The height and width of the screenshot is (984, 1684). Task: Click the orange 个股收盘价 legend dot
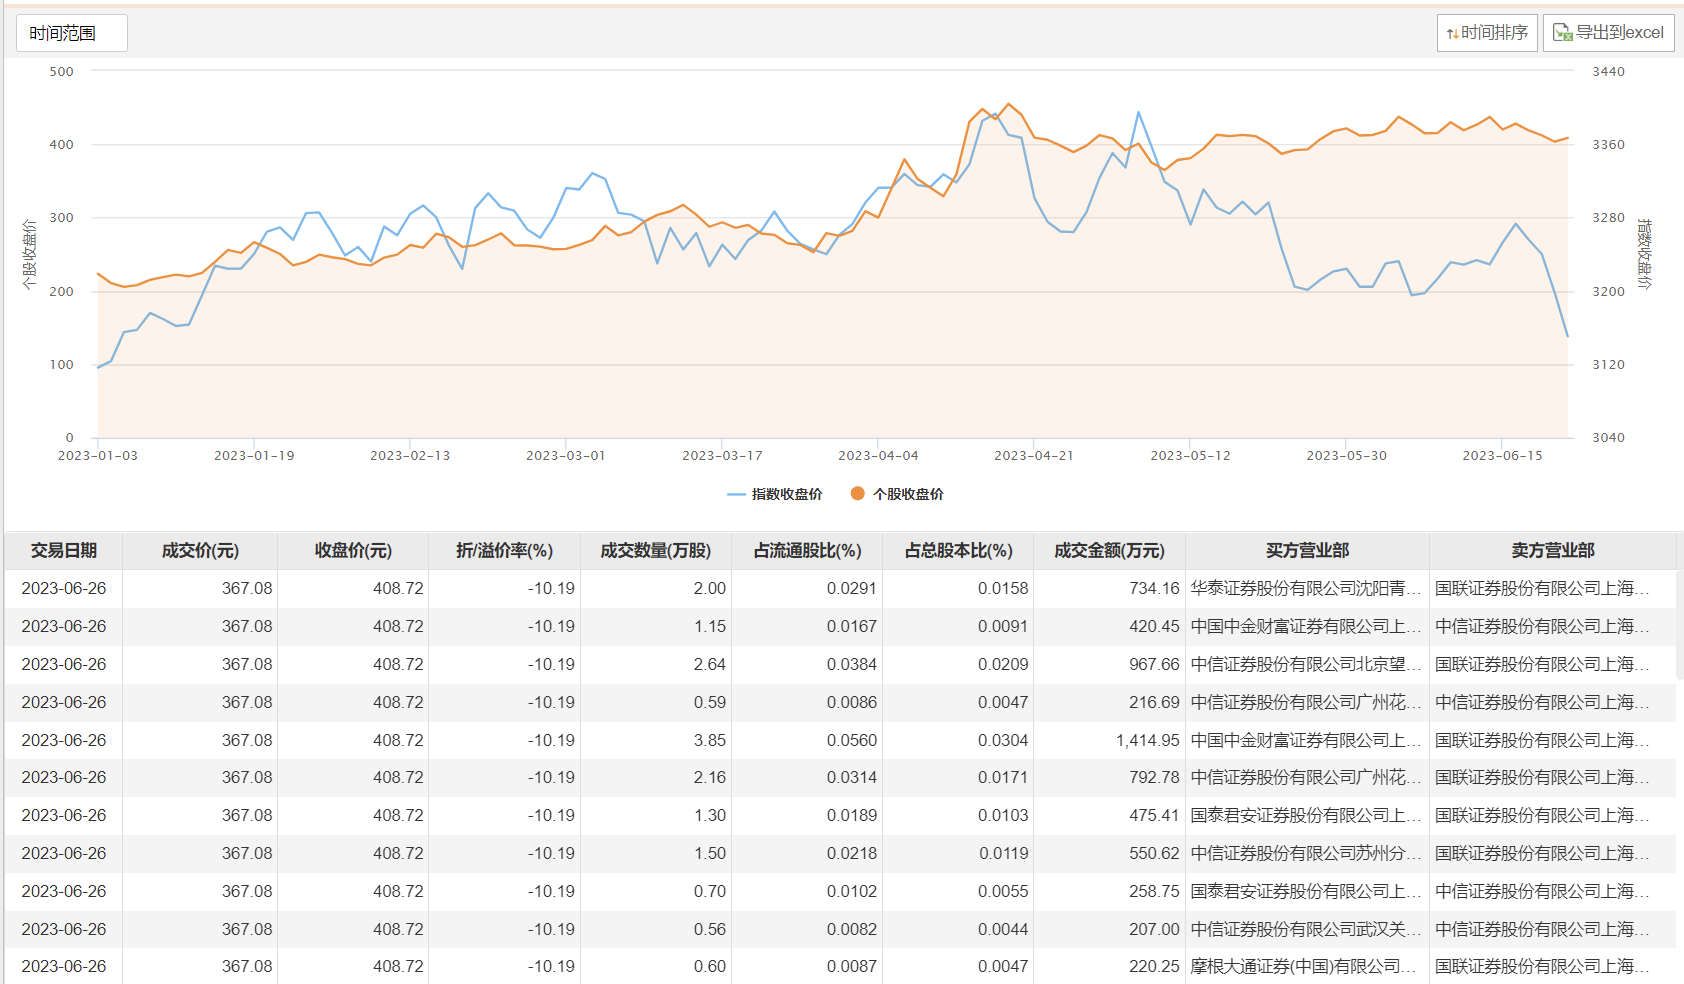point(857,493)
